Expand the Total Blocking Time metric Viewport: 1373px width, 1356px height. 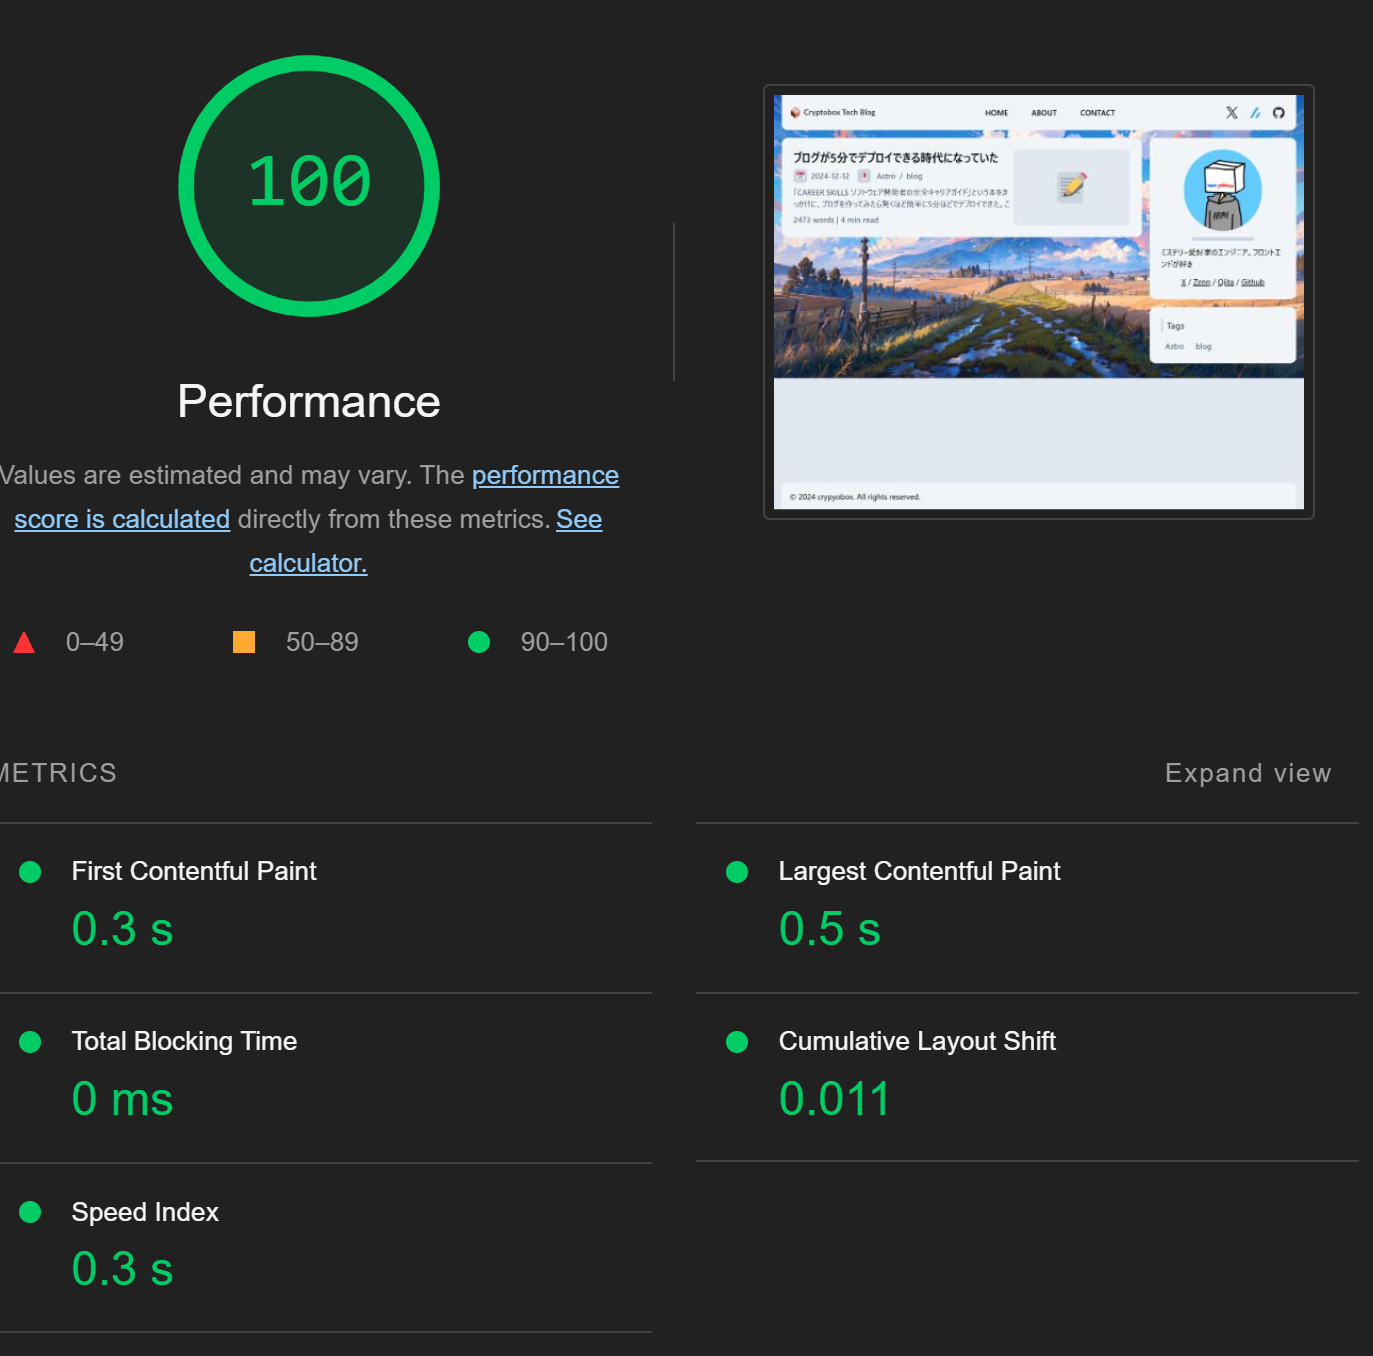point(326,1078)
